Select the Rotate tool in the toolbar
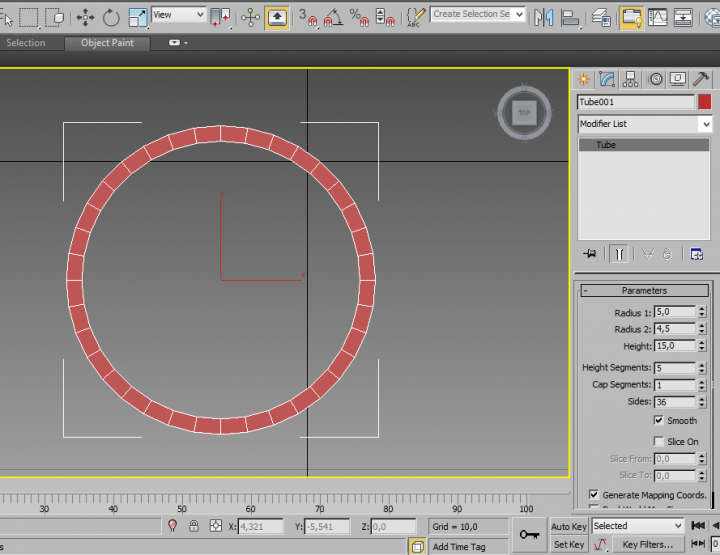This screenshot has width=720, height=555. (x=111, y=17)
